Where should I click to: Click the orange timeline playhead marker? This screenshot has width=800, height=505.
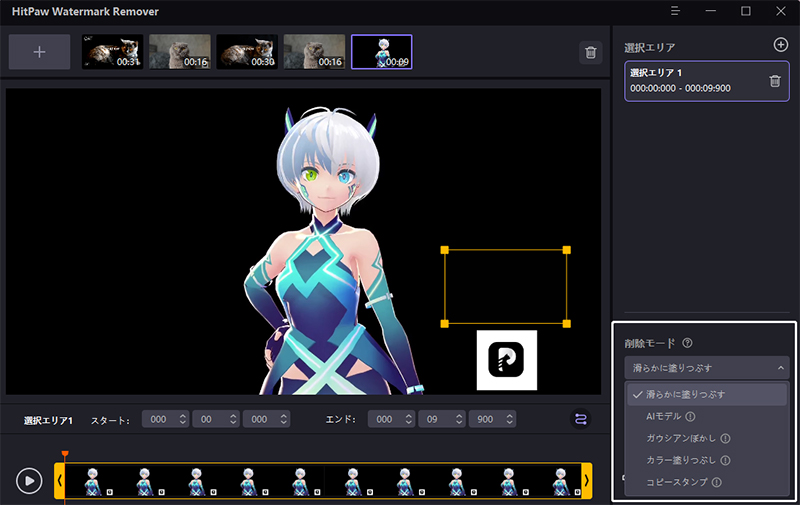click(65, 455)
